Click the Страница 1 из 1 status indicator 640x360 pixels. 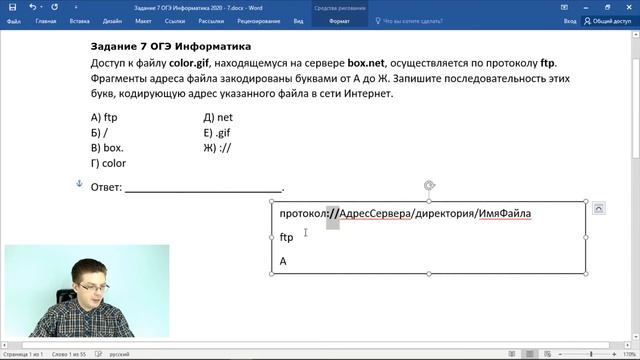click(23, 354)
